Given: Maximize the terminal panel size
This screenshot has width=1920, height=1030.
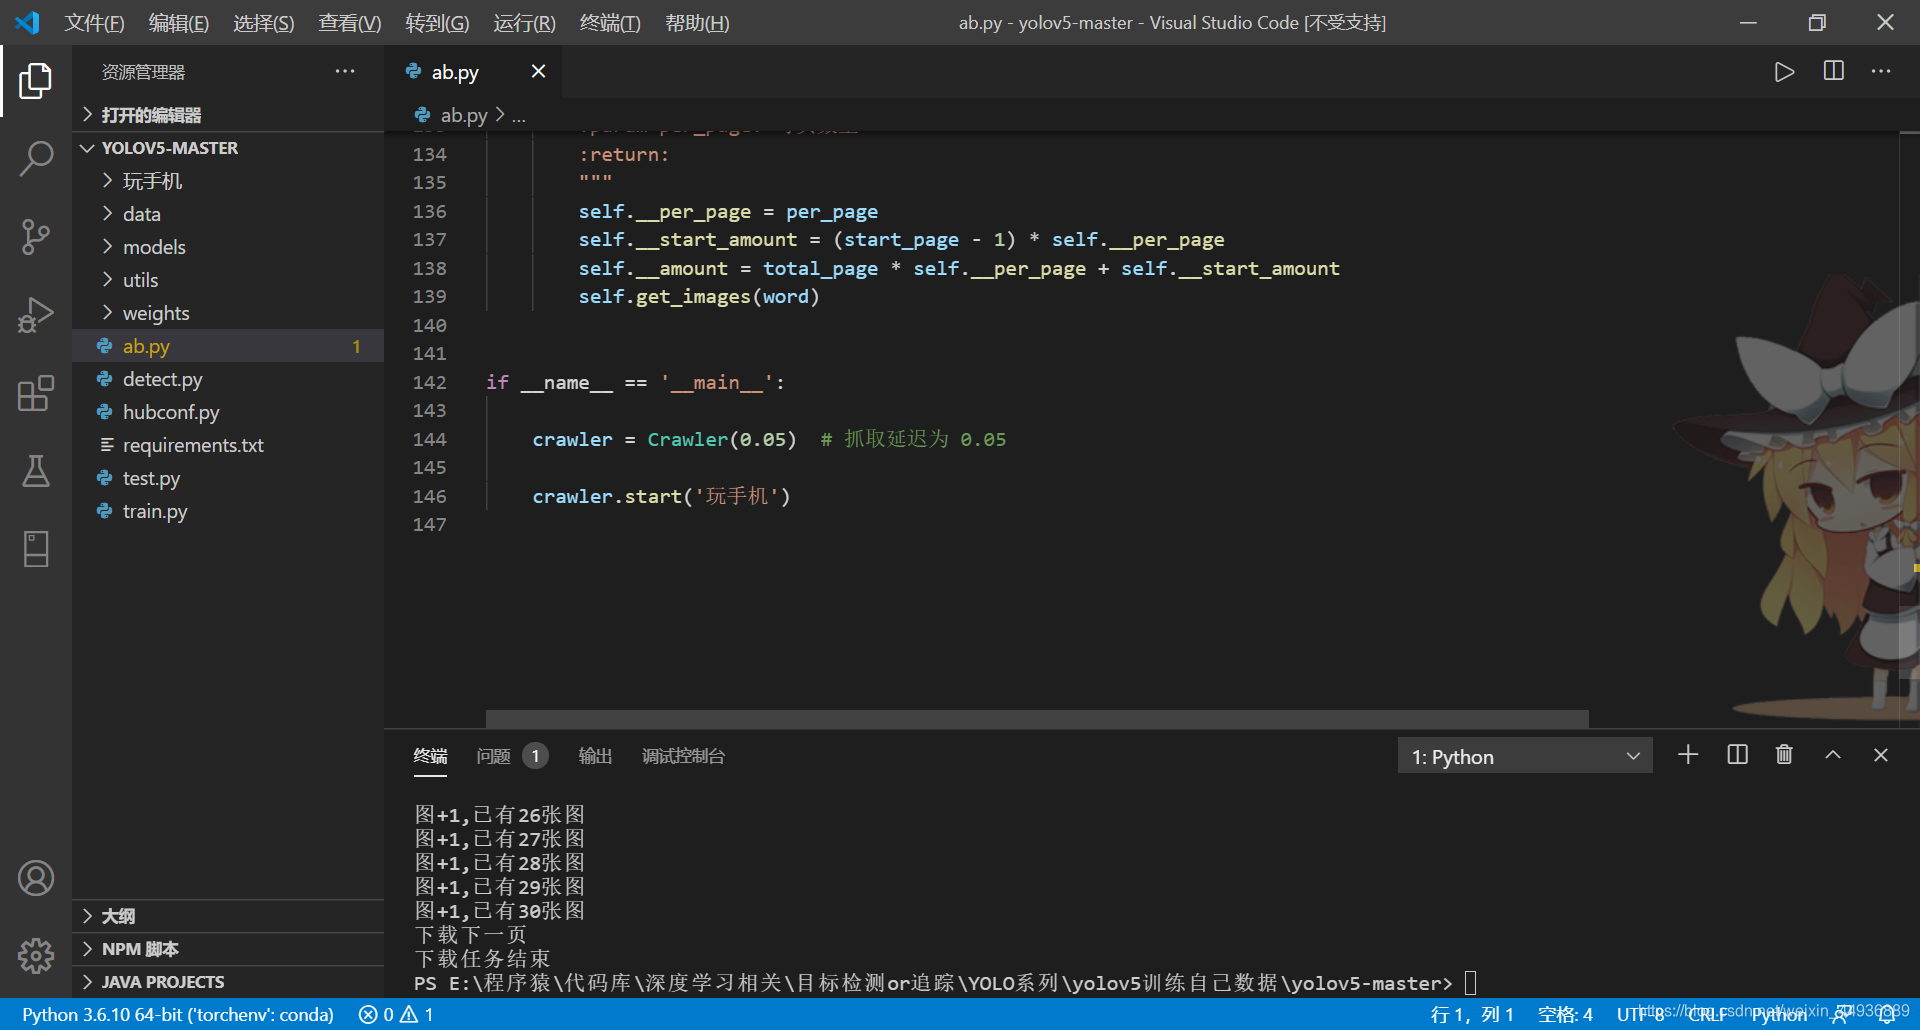Looking at the screenshot, I should (1833, 755).
